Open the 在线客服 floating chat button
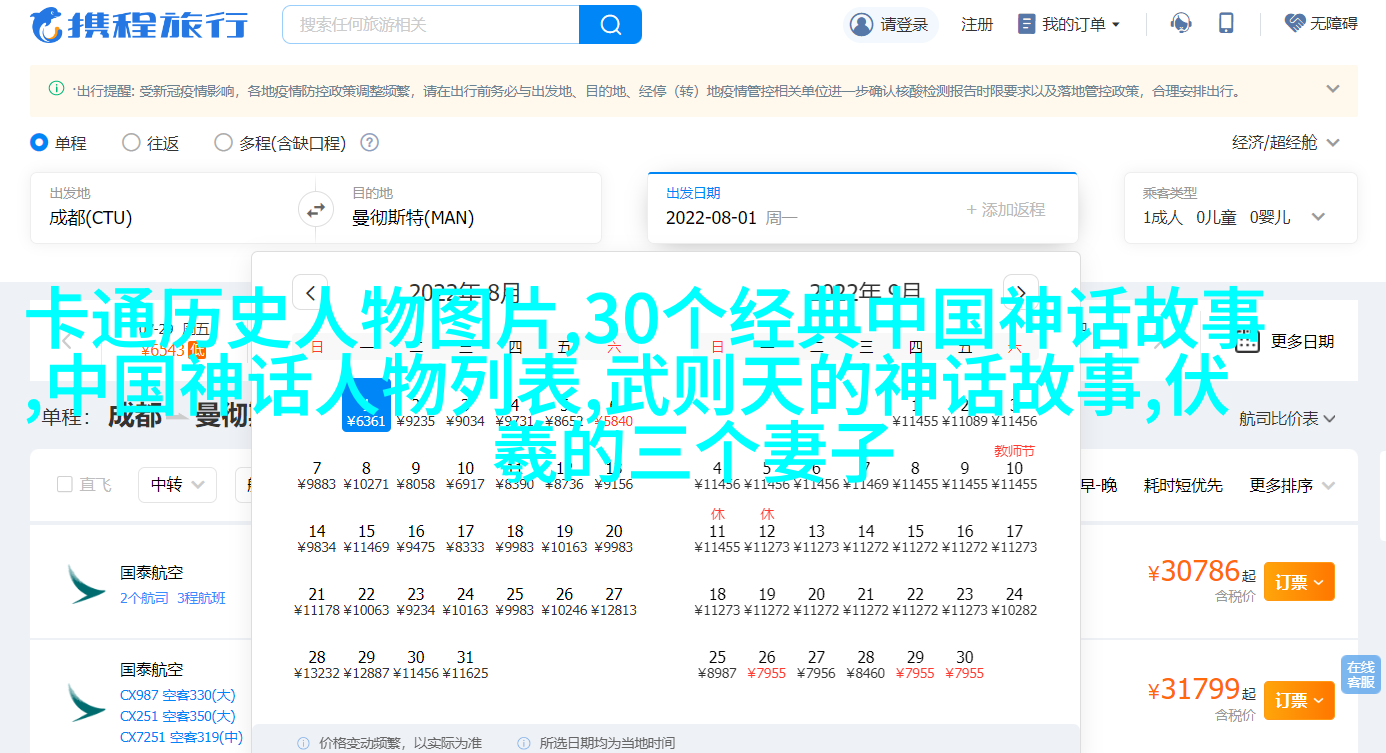Screen dimensions: 1386x753 1360,675
